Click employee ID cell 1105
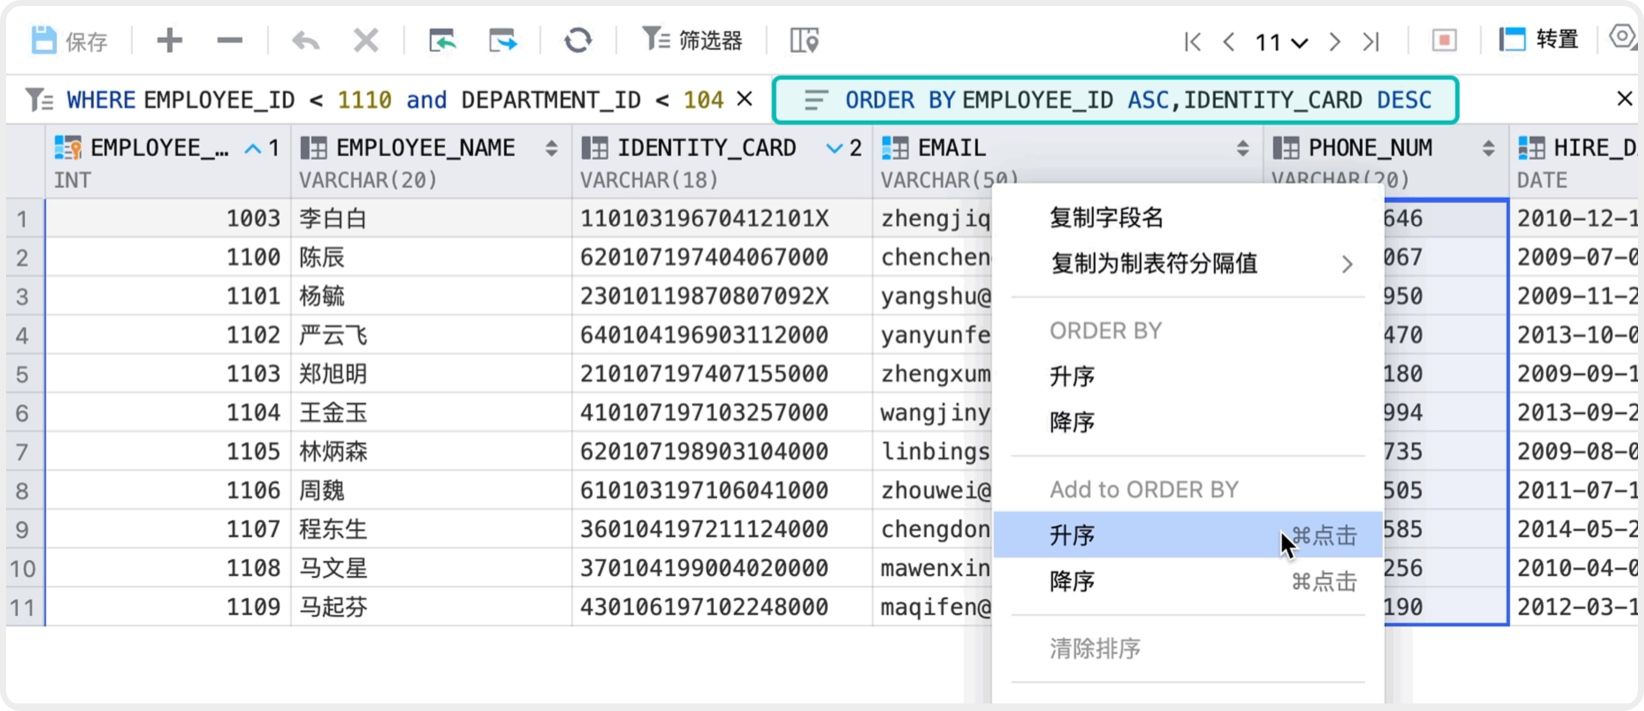Screen dimensions: 1644x711 click(168, 452)
